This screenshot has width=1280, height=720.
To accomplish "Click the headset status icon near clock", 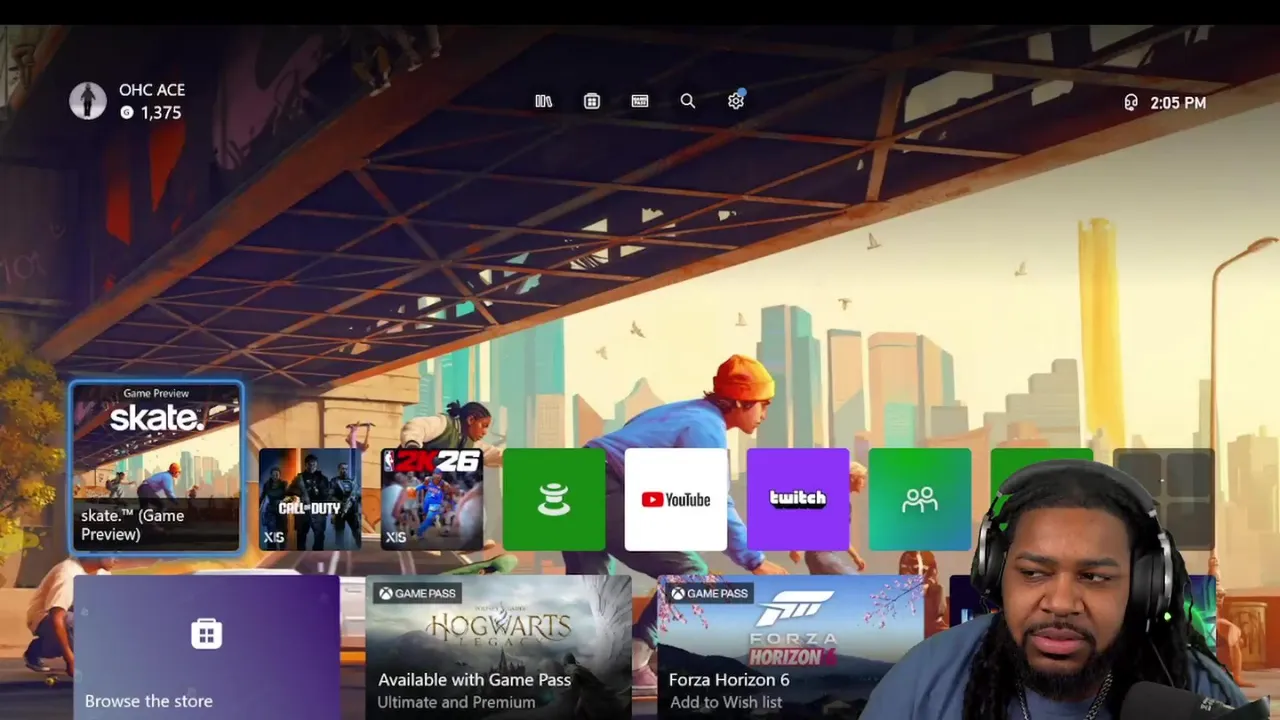I will pos(1131,102).
